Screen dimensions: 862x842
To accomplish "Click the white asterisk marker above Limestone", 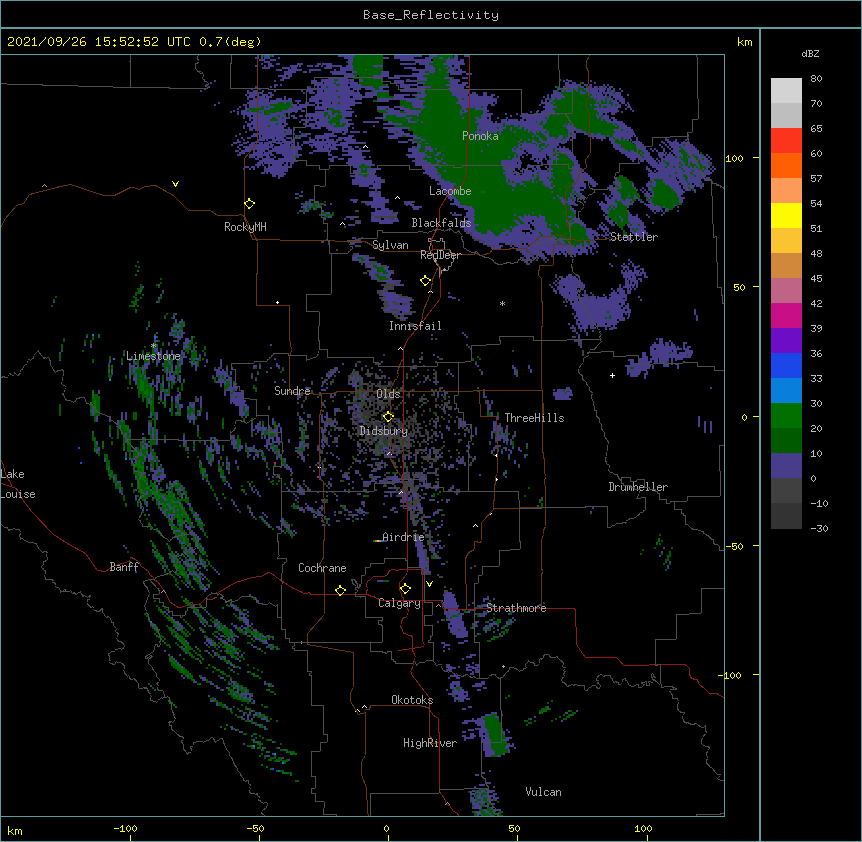I will (x=154, y=346).
